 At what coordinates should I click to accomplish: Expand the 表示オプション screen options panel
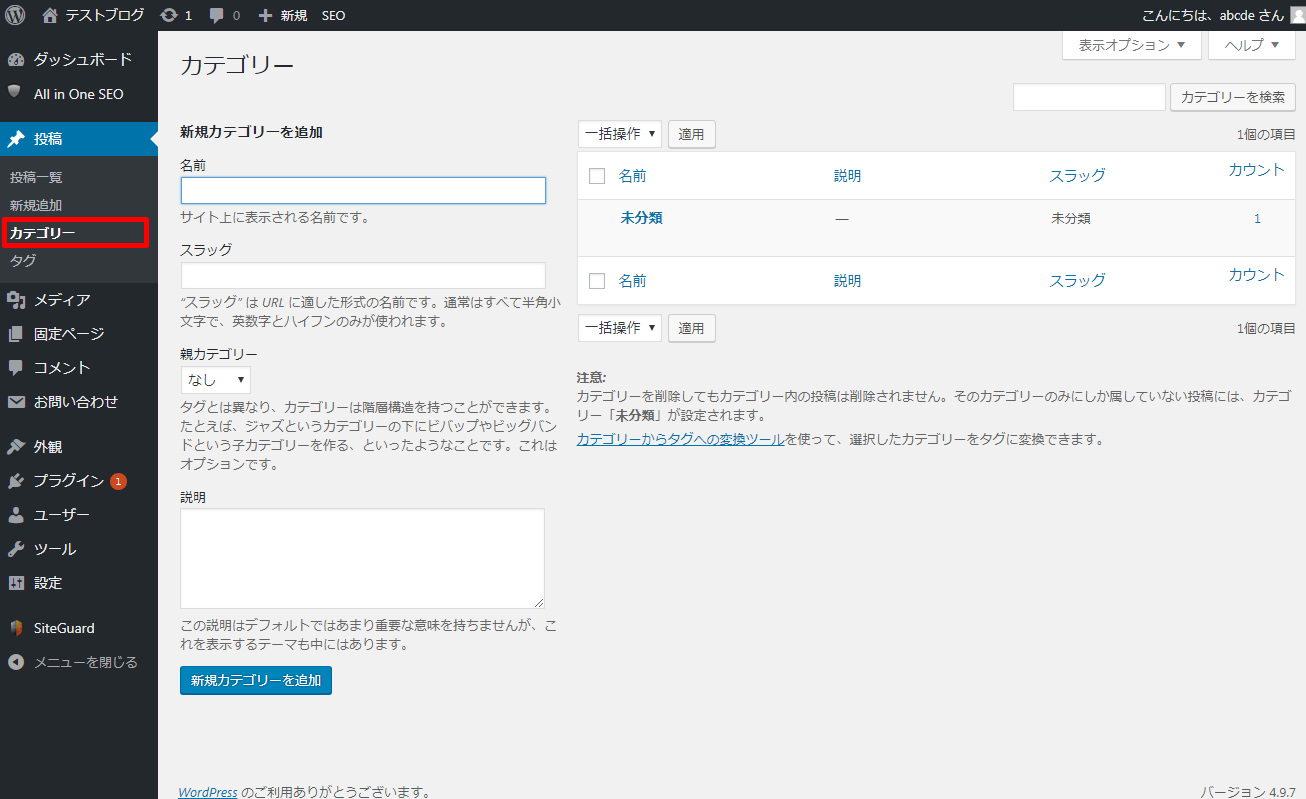tap(1131, 45)
